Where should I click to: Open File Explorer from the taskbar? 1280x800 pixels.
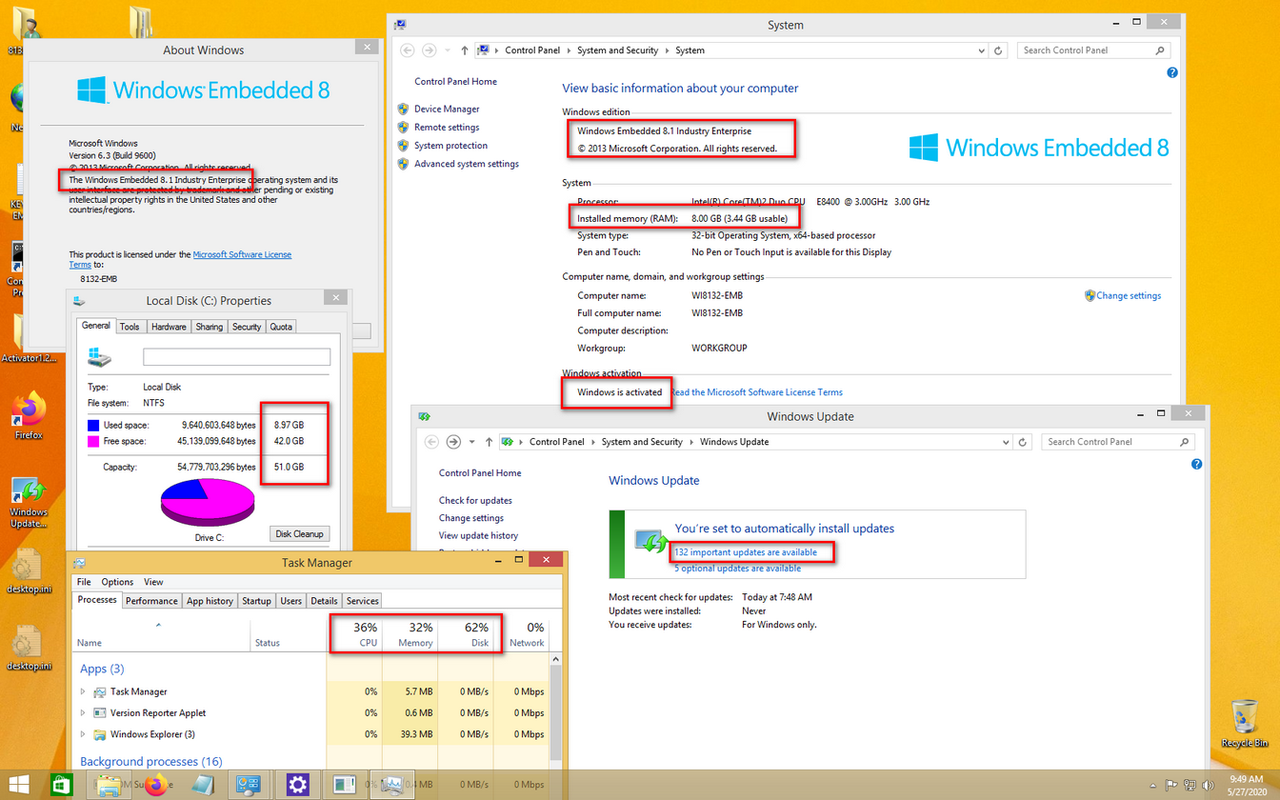click(108, 785)
